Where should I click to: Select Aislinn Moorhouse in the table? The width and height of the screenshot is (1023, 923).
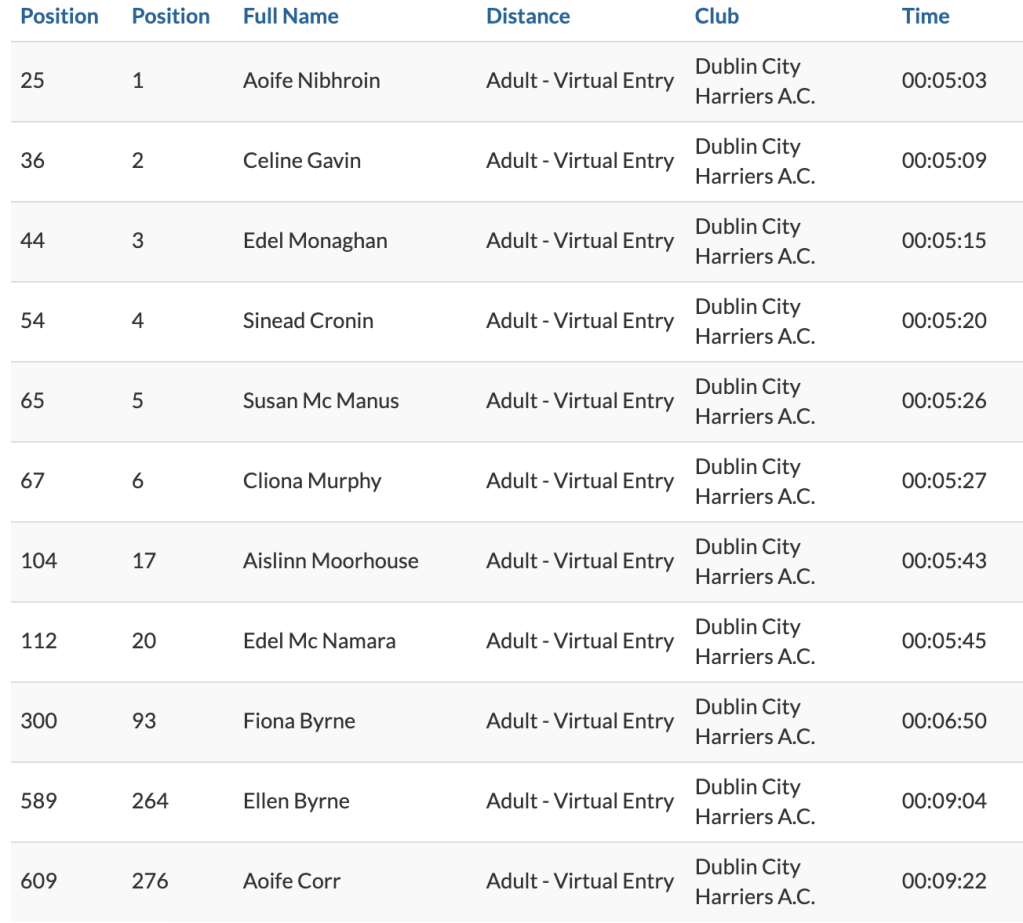pos(330,561)
